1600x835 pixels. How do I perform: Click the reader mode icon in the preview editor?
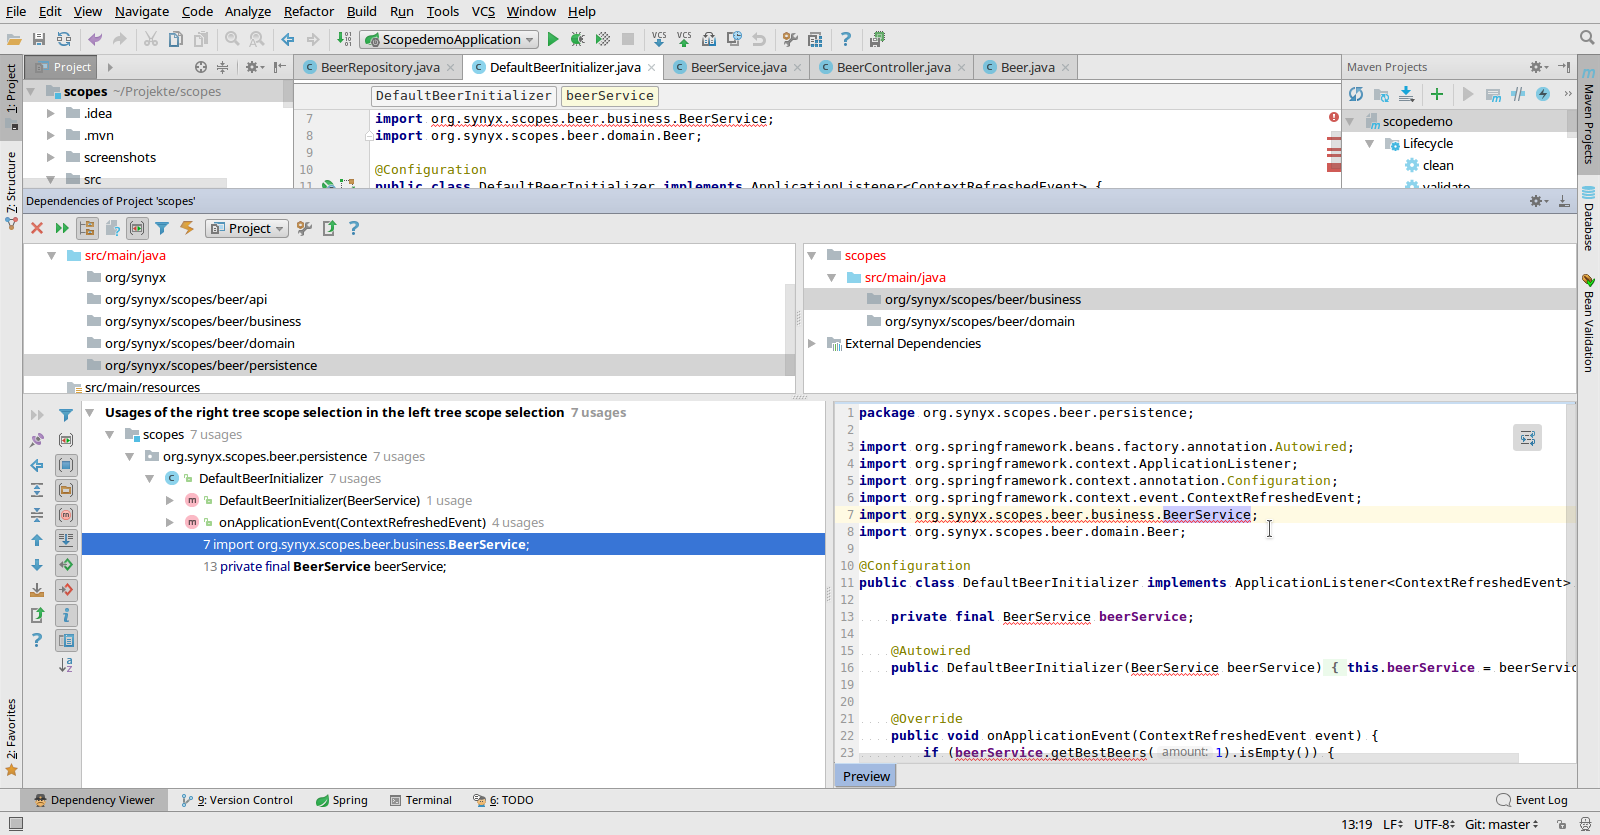[x=1527, y=438]
